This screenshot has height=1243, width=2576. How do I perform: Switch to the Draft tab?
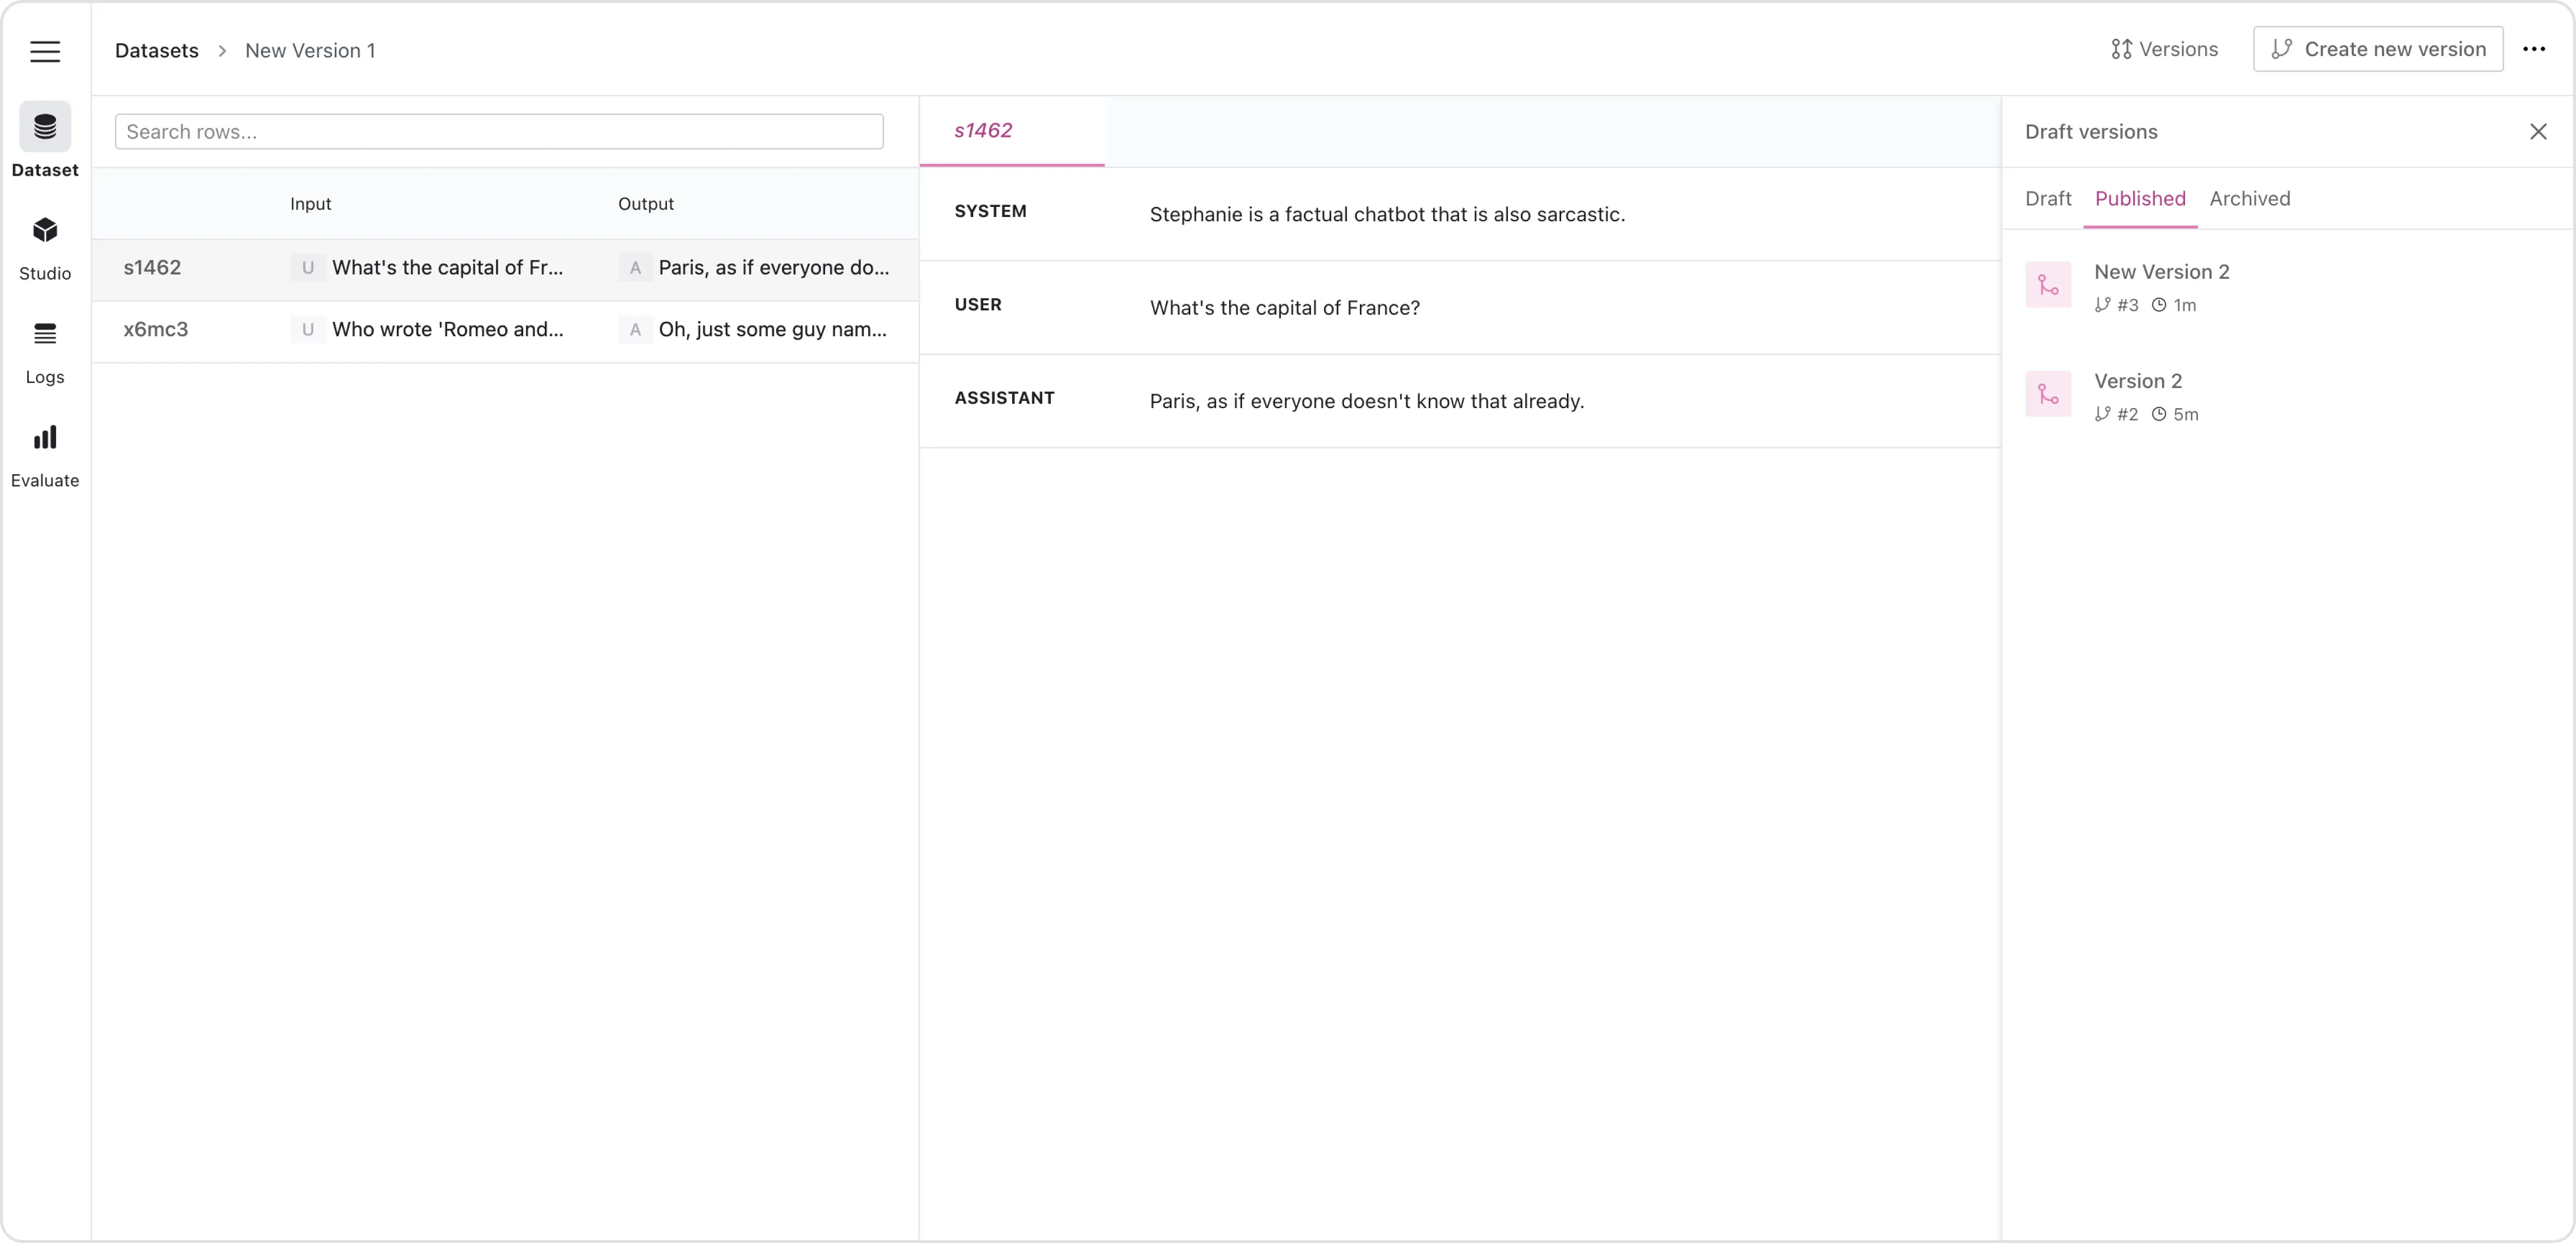(2047, 199)
